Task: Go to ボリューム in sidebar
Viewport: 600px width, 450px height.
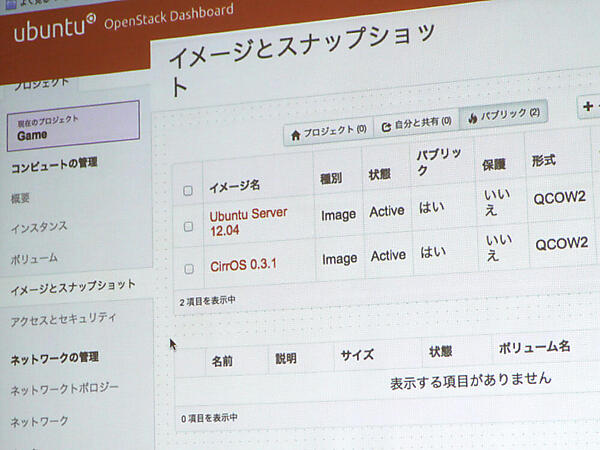Action: point(34,259)
